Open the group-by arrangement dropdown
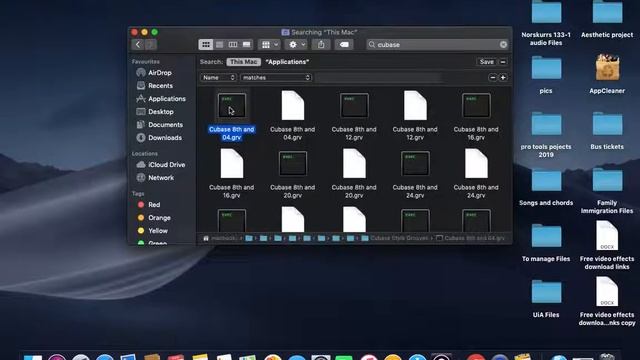 pos(269,44)
